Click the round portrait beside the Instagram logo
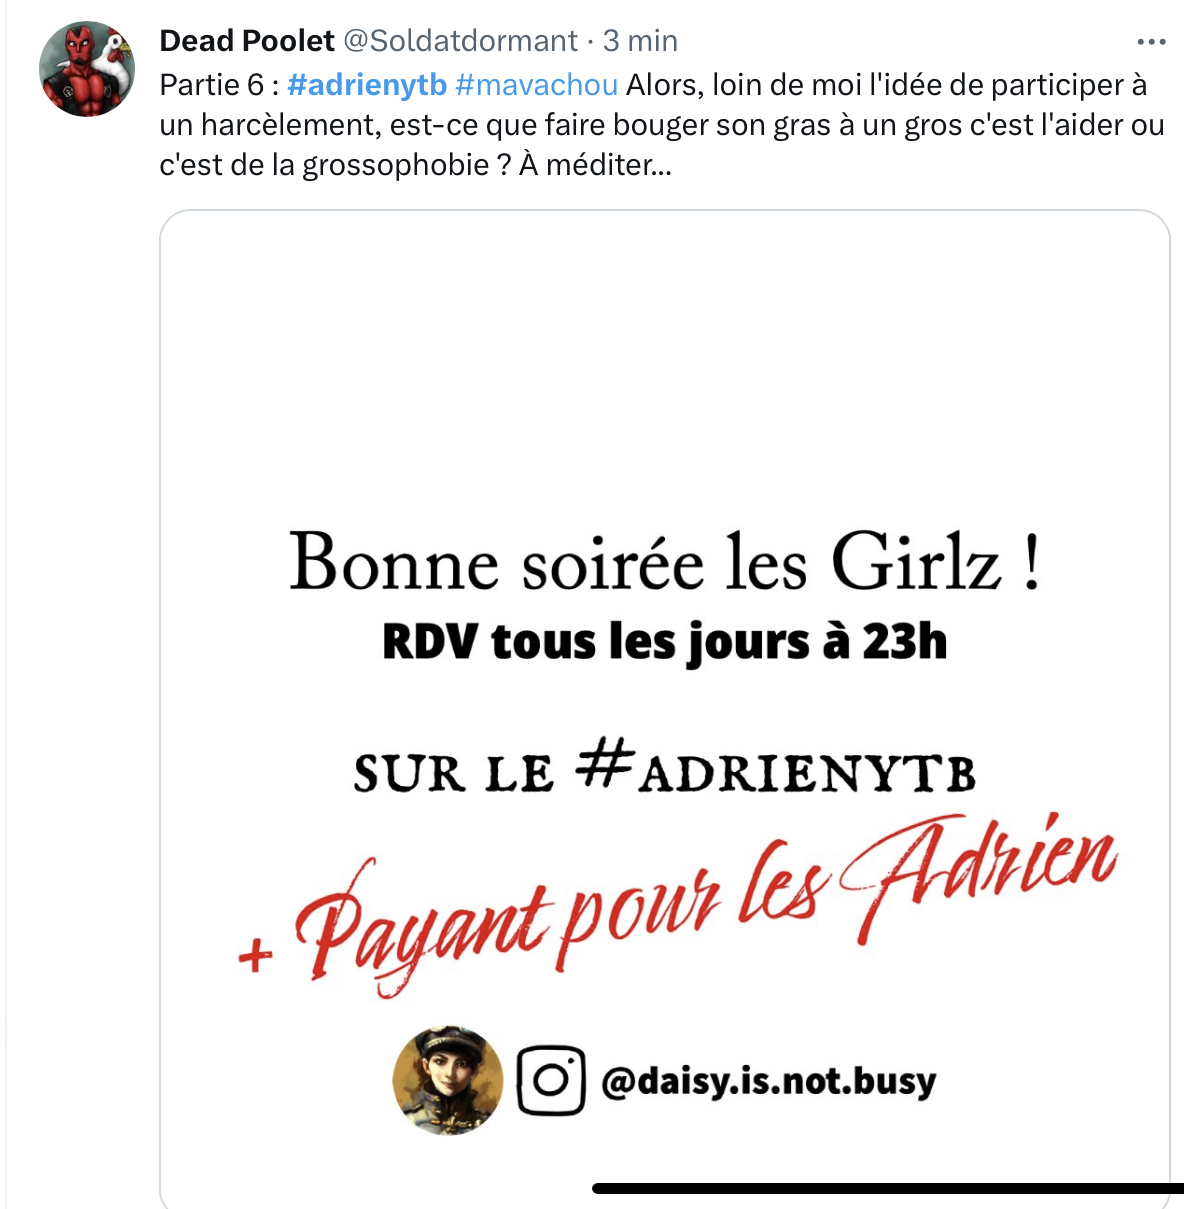Image resolution: width=1184 pixels, height=1209 pixels. tap(448, 1080)
